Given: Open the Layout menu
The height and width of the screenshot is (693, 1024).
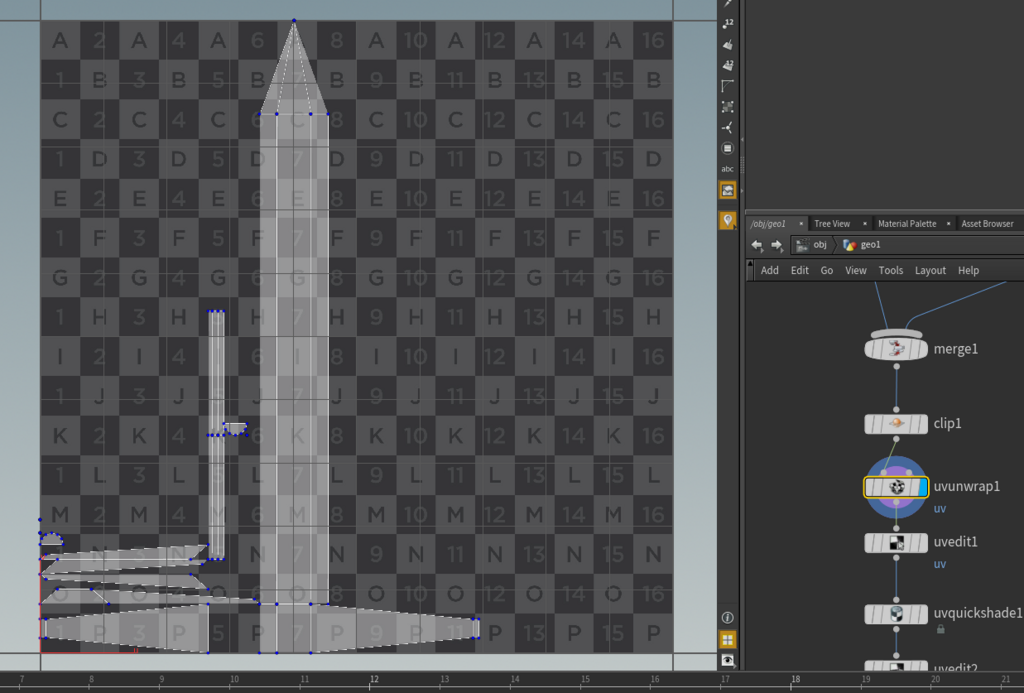Looking at the screenshot, I should tap(930, 270).
